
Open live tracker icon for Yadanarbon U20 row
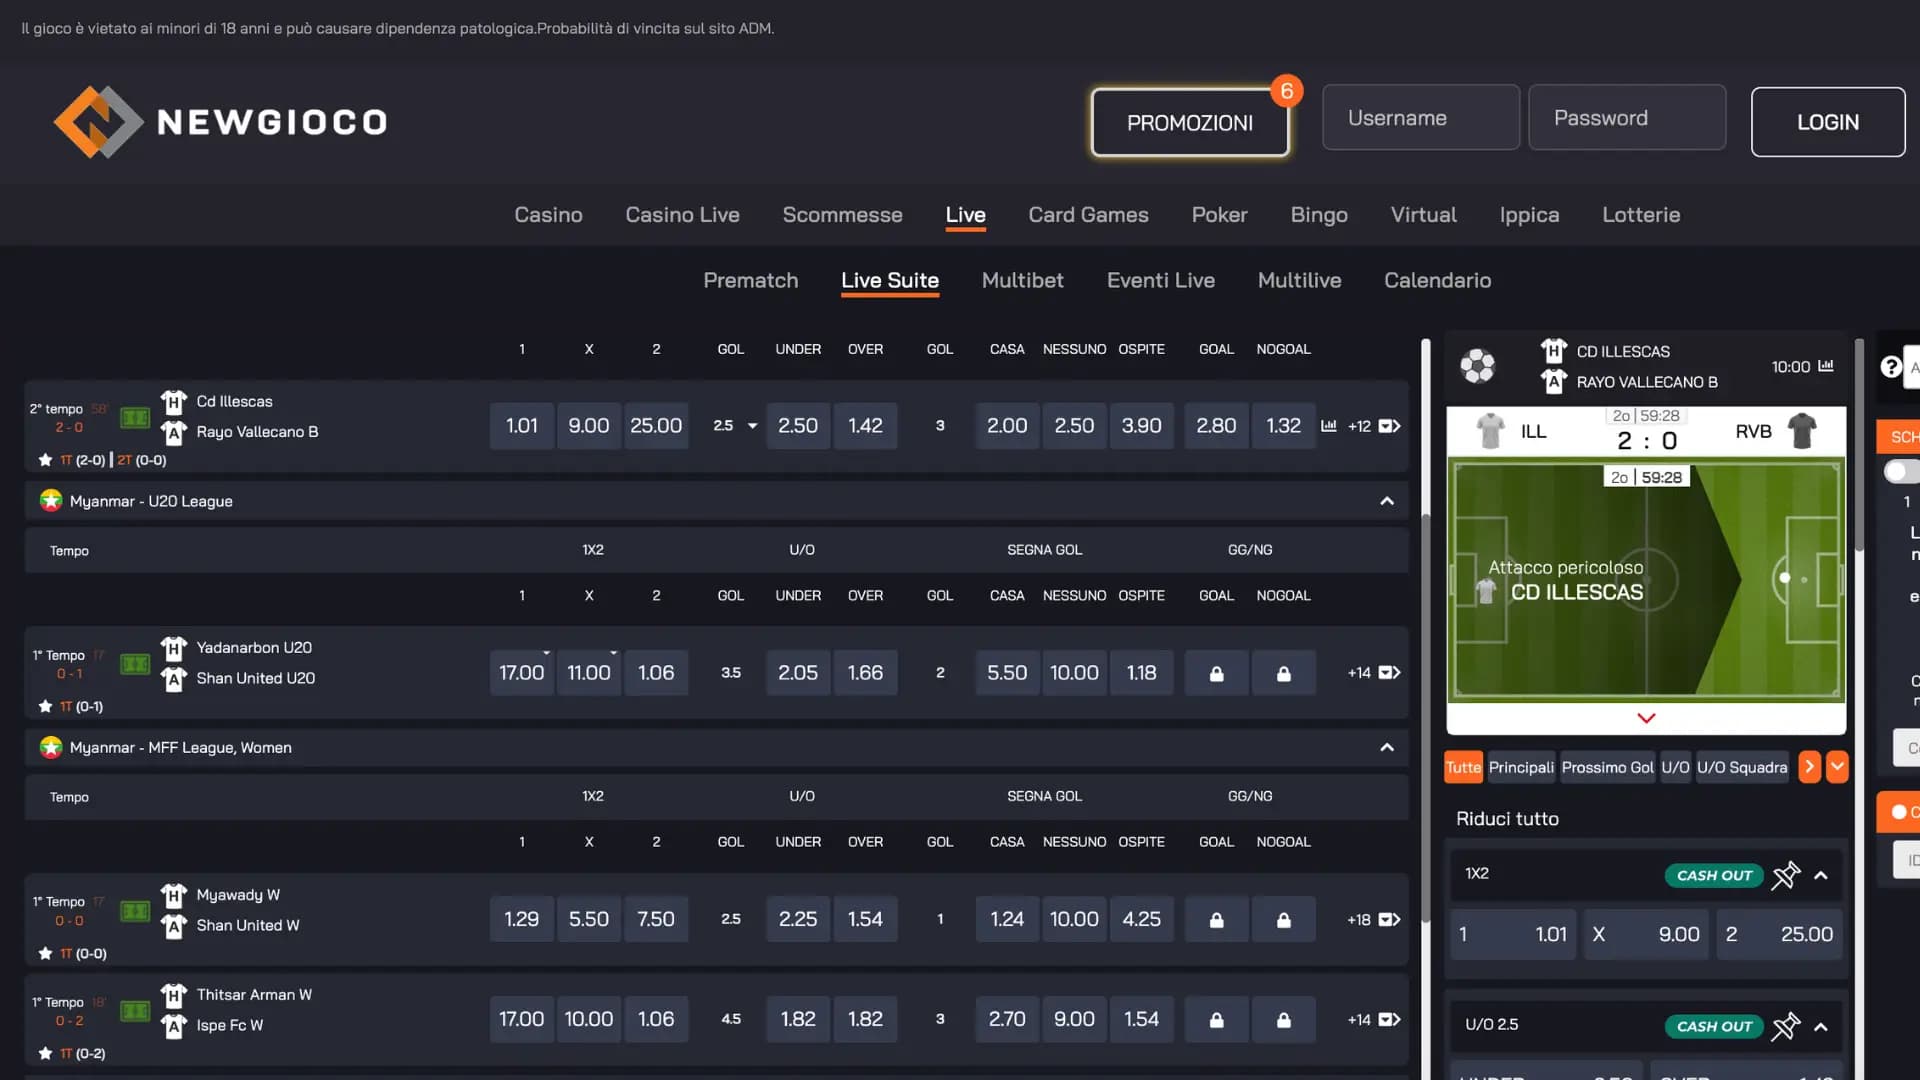135,664
